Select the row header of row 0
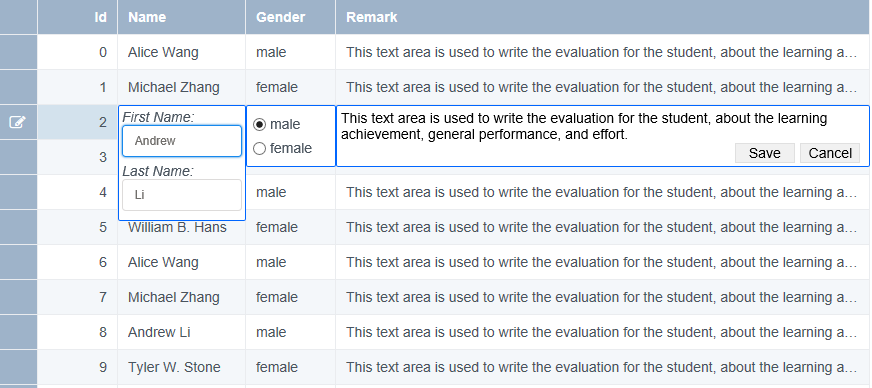The width and height of the screenshot is (872, 388). point(18,52)
